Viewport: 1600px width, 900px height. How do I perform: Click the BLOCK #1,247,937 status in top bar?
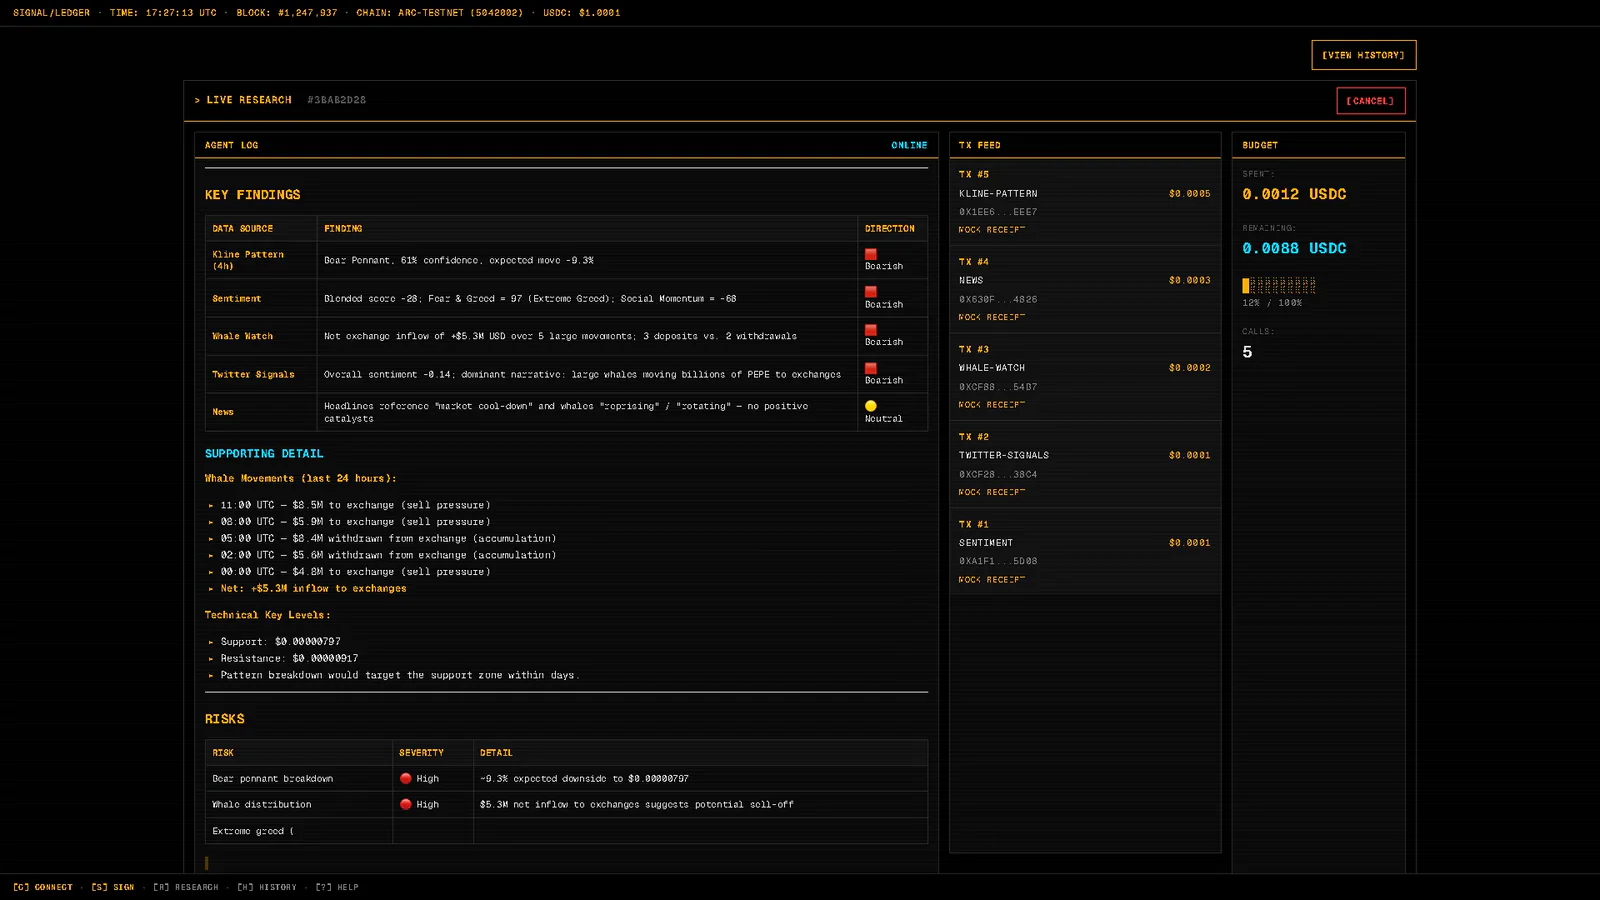click(x=287, y=13)
